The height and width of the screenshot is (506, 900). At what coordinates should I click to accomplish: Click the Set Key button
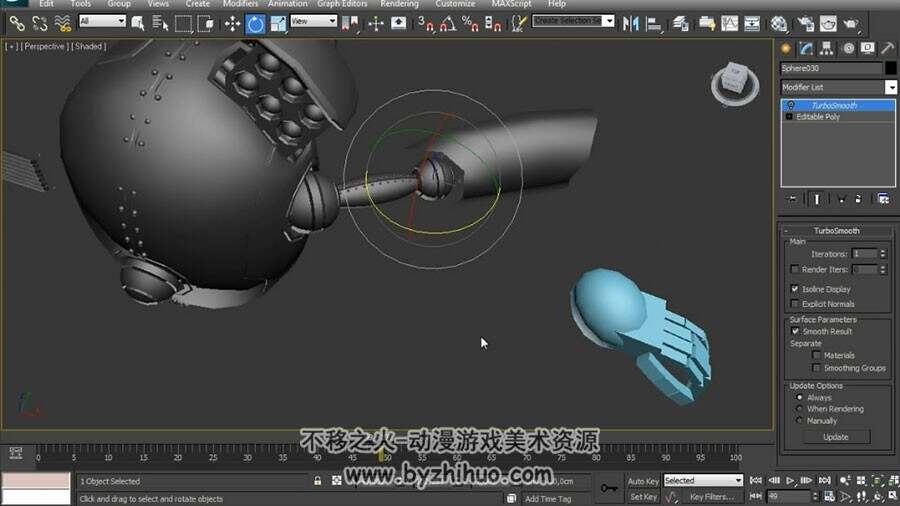643,497
